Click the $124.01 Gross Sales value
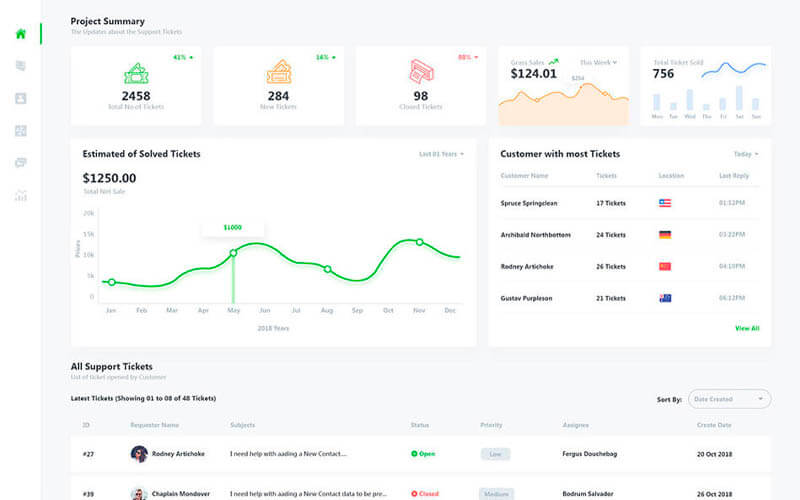Viewport: 800px width, 500px height. (533, 74)
